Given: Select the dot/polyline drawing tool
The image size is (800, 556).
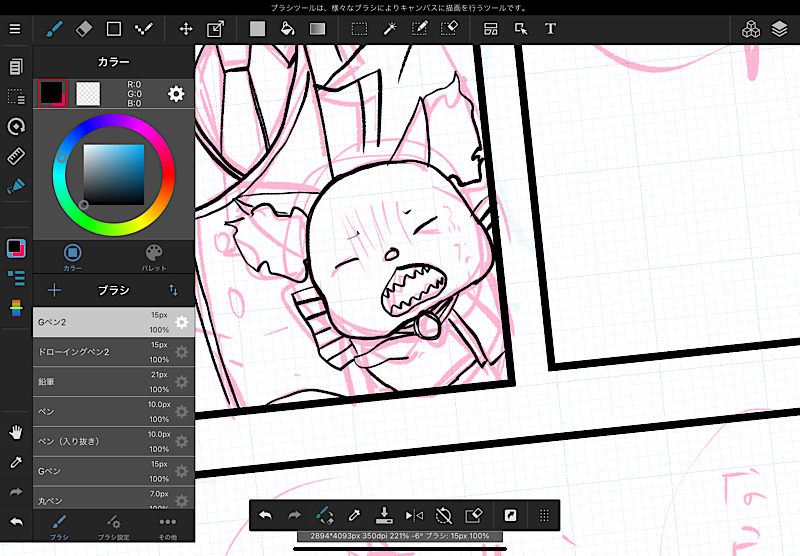Looking at the screenshot, I should pyautogui.click(x=143, y=29).
